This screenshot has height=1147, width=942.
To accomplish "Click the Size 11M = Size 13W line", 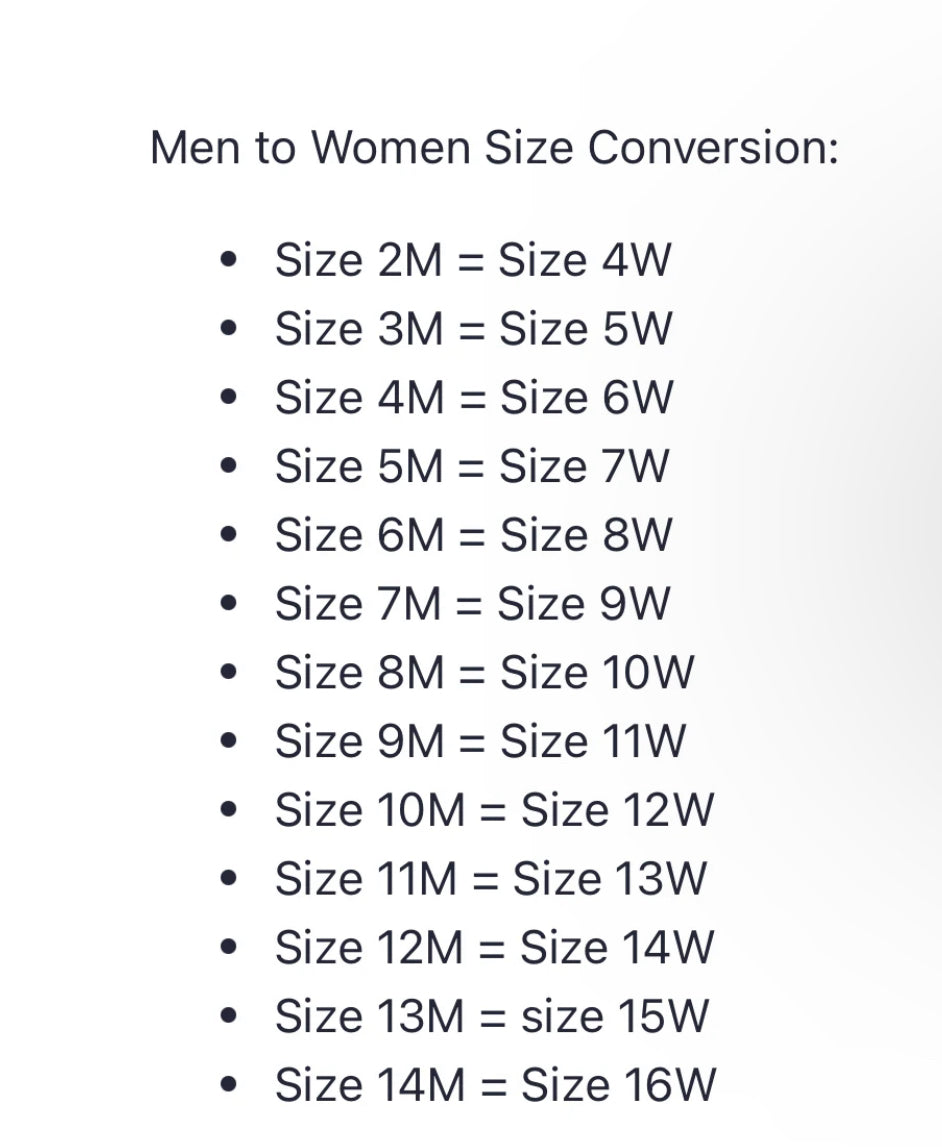I will click(x=491, y=879).
